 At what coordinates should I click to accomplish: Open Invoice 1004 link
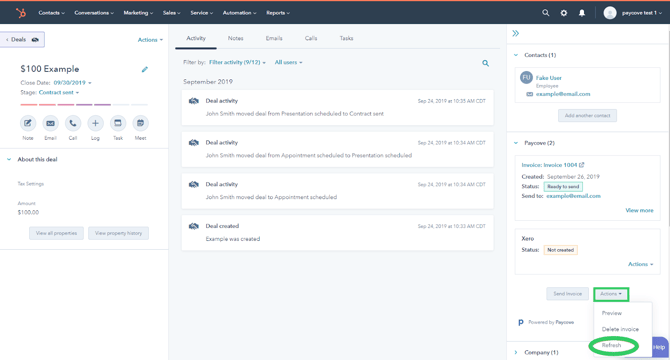coord(552,165)
